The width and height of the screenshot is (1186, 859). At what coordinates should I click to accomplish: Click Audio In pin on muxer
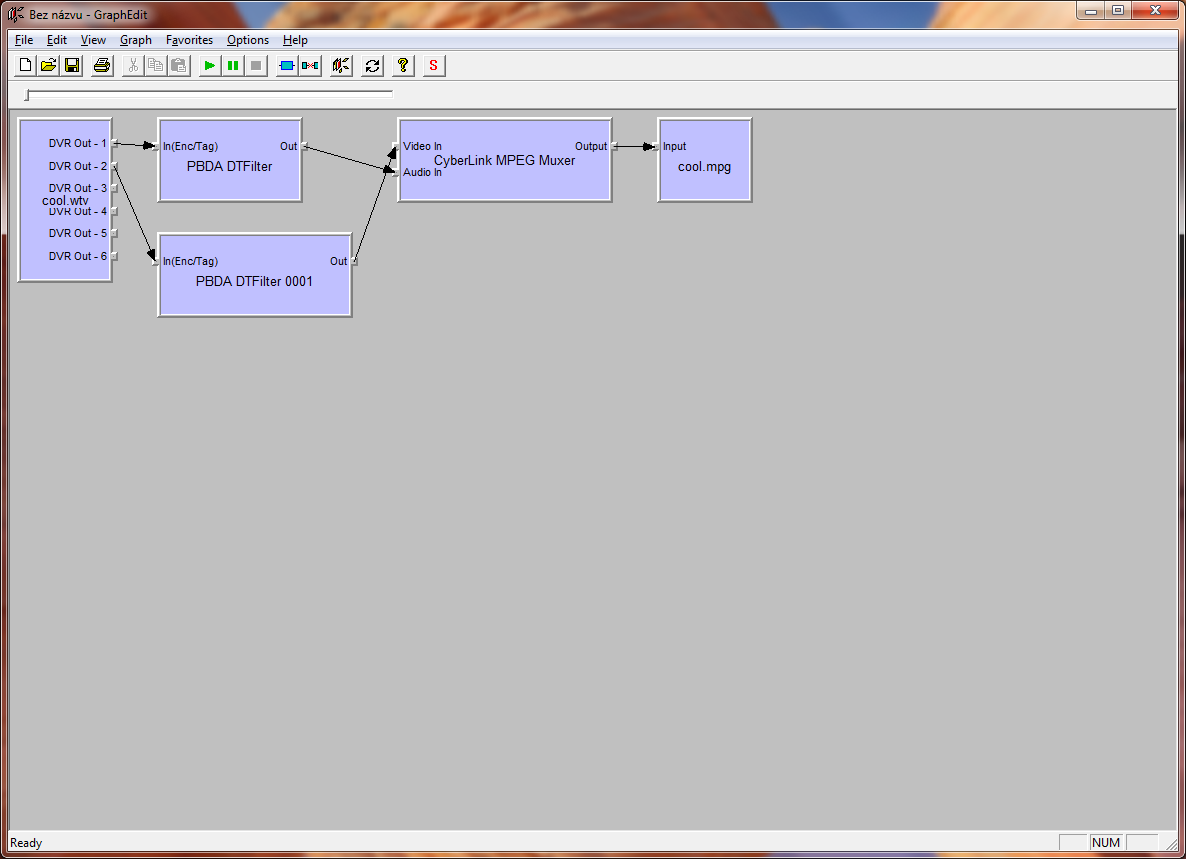[396, 172]
